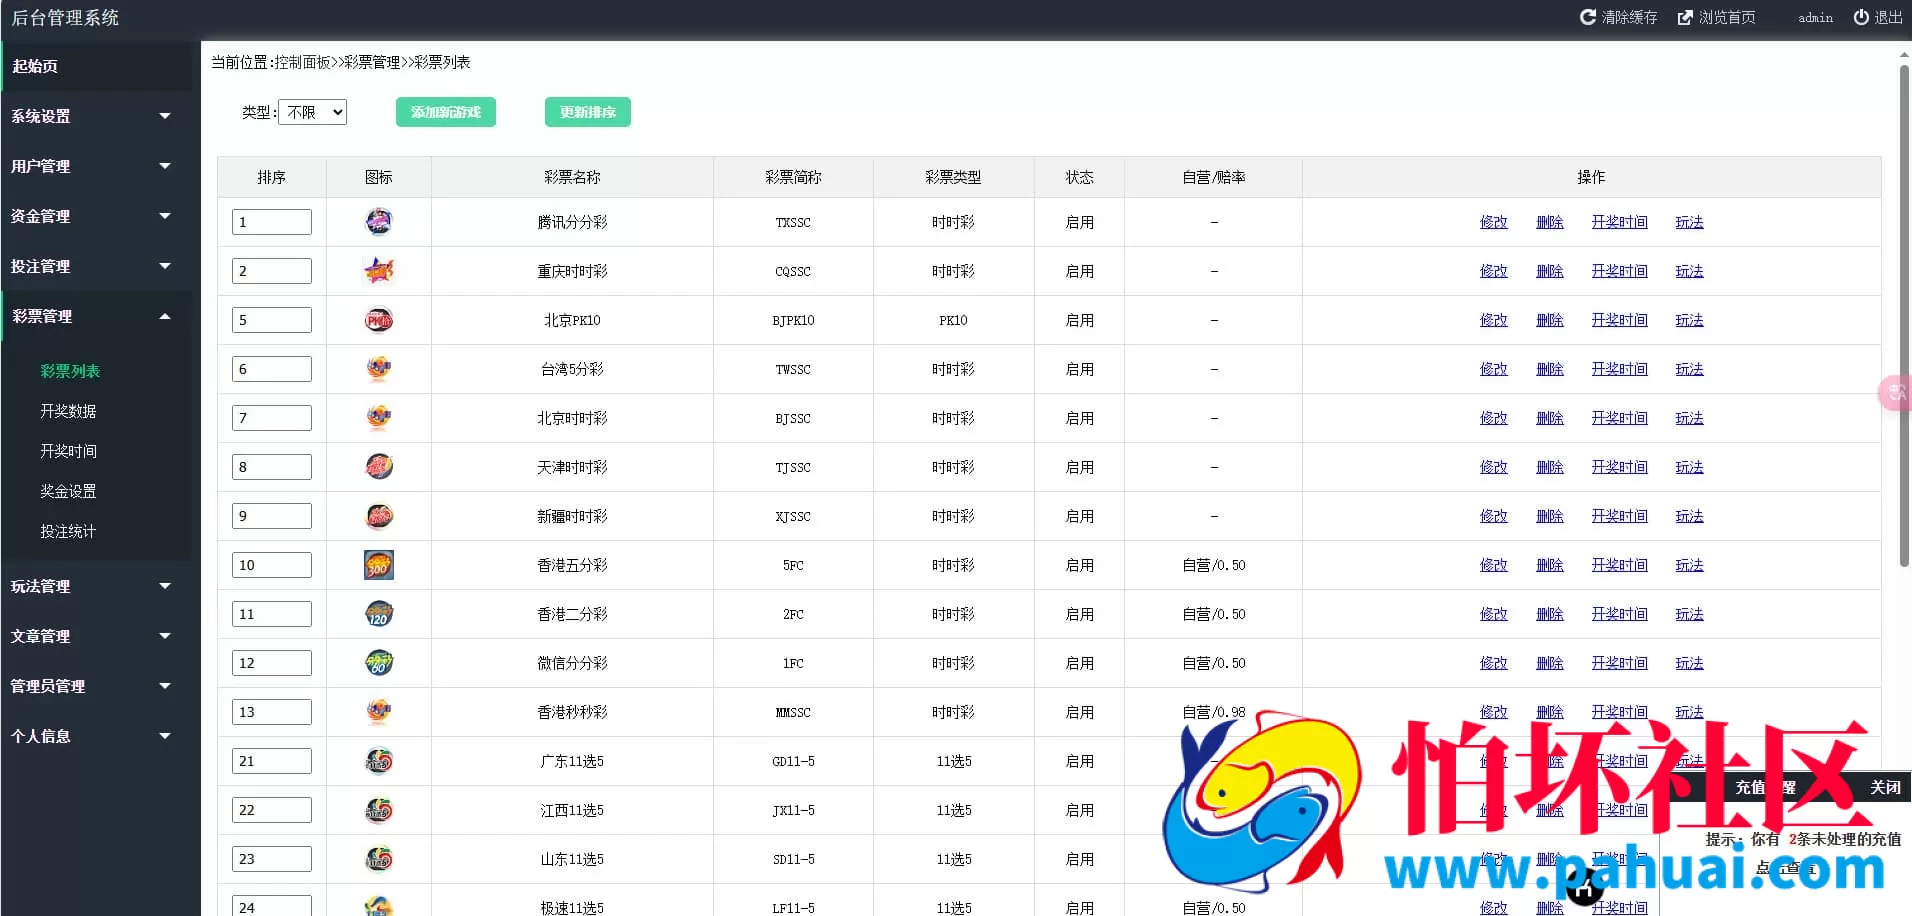Click the 更新排序 button
This screenshot has height=916, width=1912.
(x=587, y=112)
